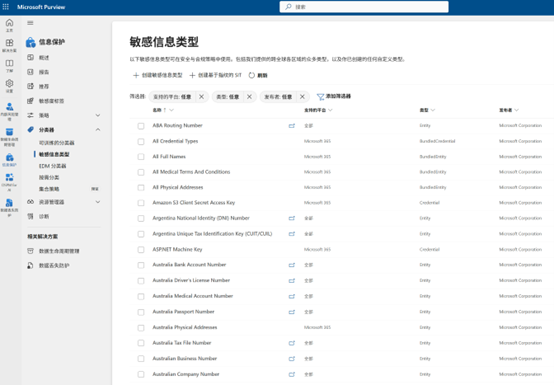Select All Physical Addresses checkbox
This screenshot has width=554, height=385.
coord(141,187)
